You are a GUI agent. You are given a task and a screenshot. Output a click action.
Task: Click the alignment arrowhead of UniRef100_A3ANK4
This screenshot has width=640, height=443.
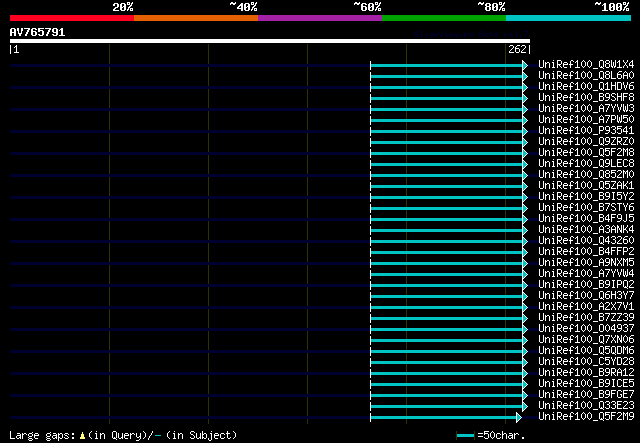[525, 230]
